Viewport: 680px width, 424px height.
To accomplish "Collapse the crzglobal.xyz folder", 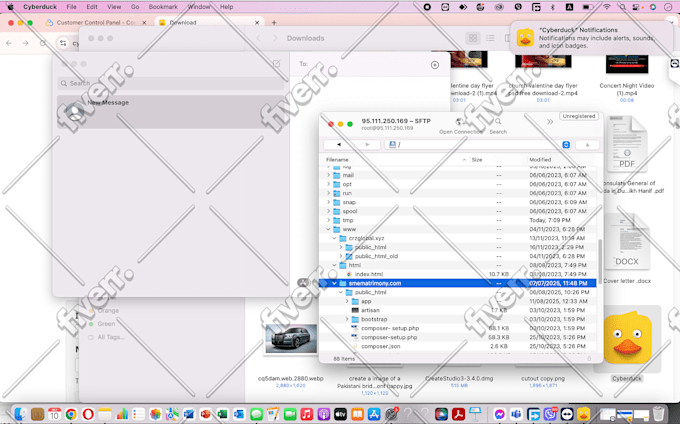I will (x=334, y=238).
